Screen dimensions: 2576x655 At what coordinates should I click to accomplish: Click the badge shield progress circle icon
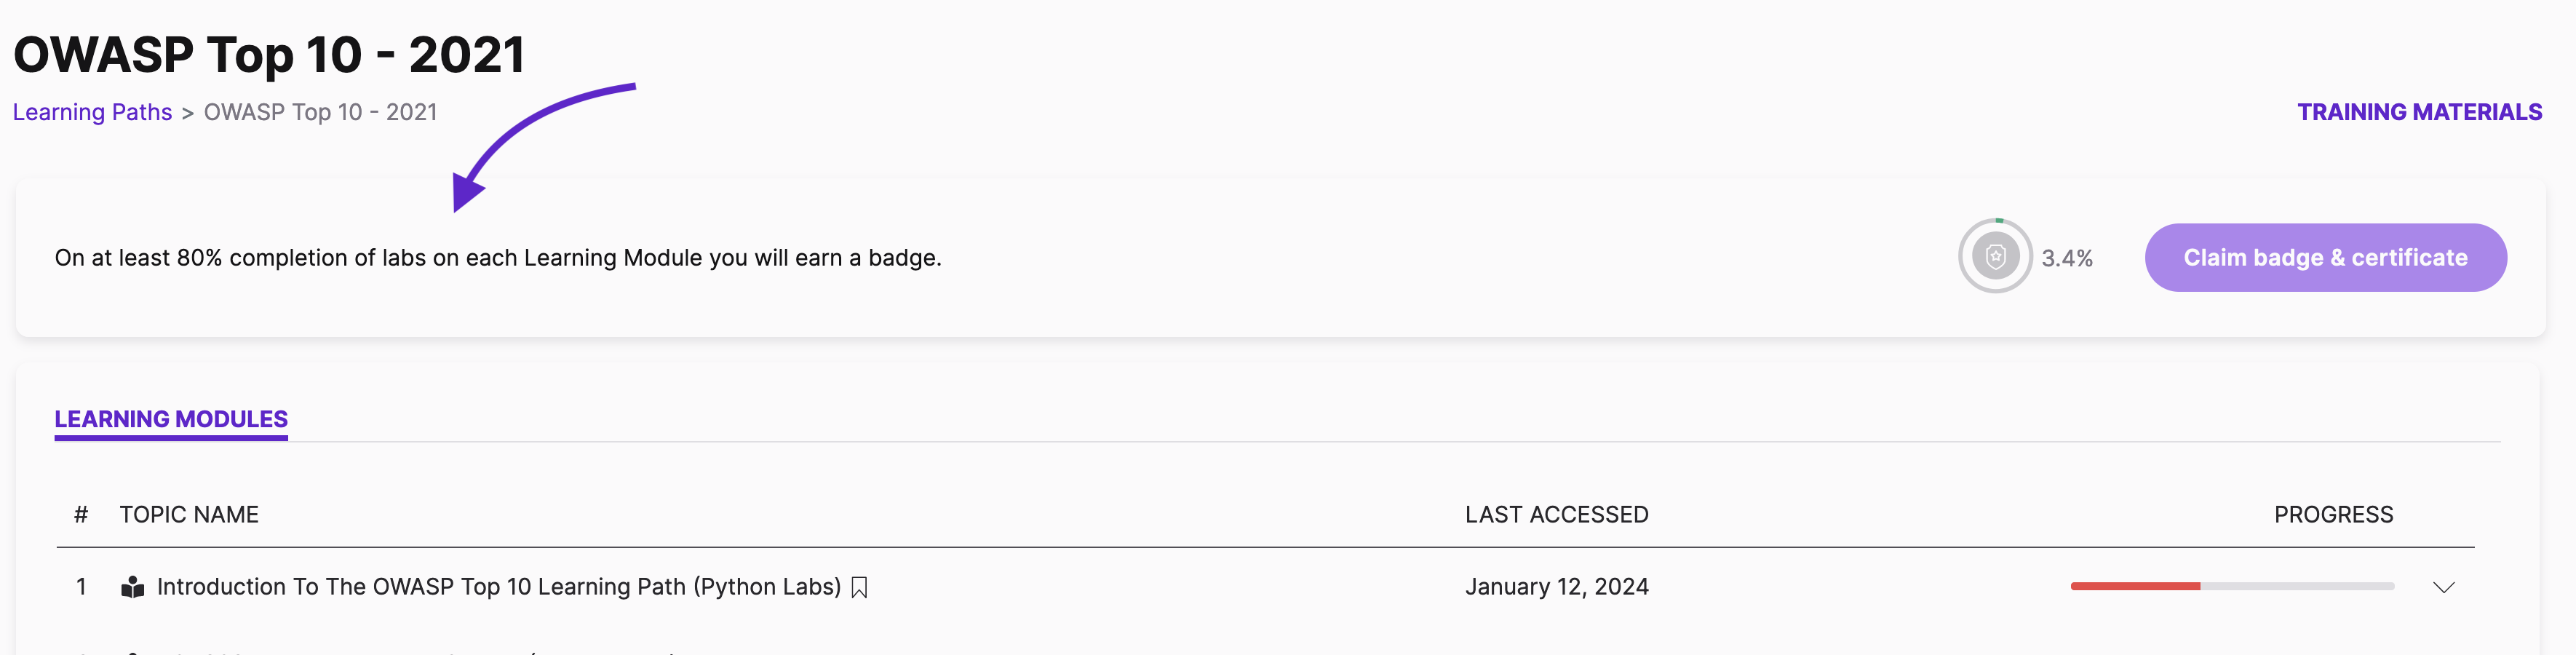tap(1995, 256)
